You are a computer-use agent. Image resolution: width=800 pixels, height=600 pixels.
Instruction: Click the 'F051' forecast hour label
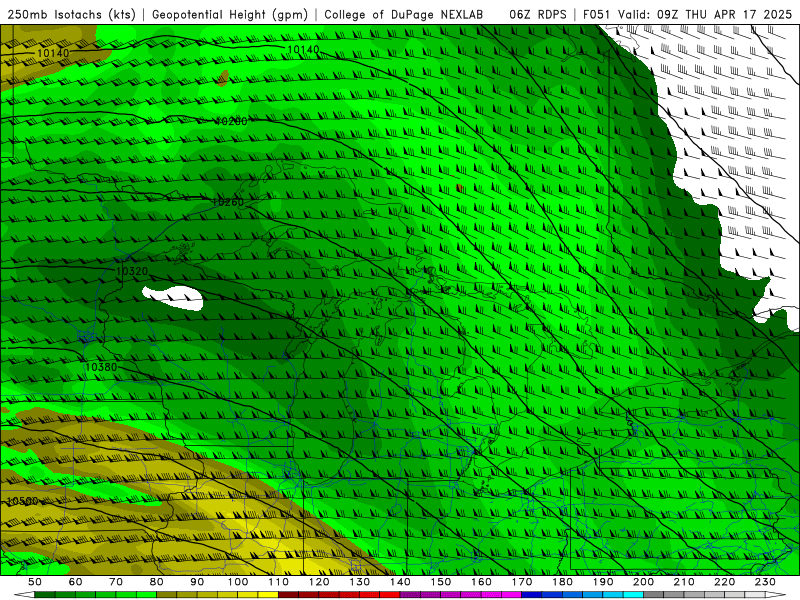click(x=596, y=15)
